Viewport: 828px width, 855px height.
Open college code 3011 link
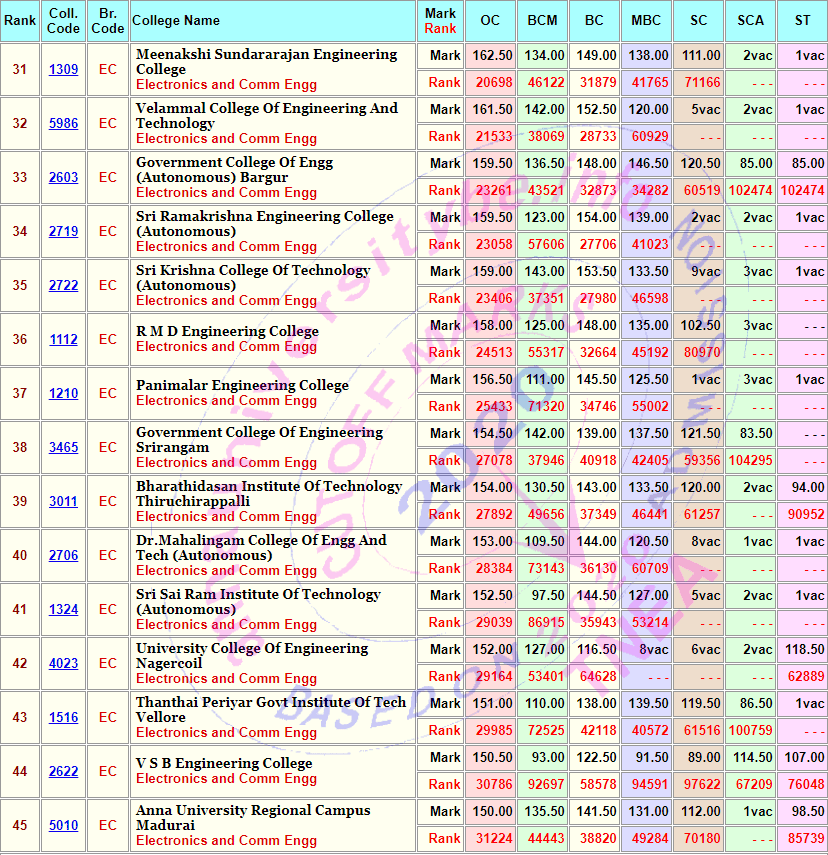click(x=63, y=502)
